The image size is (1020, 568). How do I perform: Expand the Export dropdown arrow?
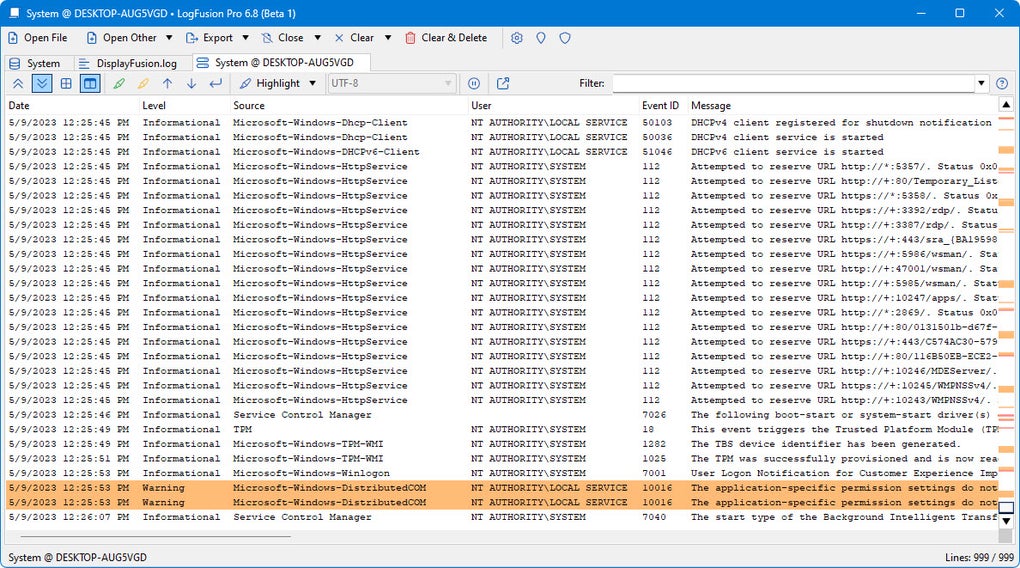click(245, 38)
